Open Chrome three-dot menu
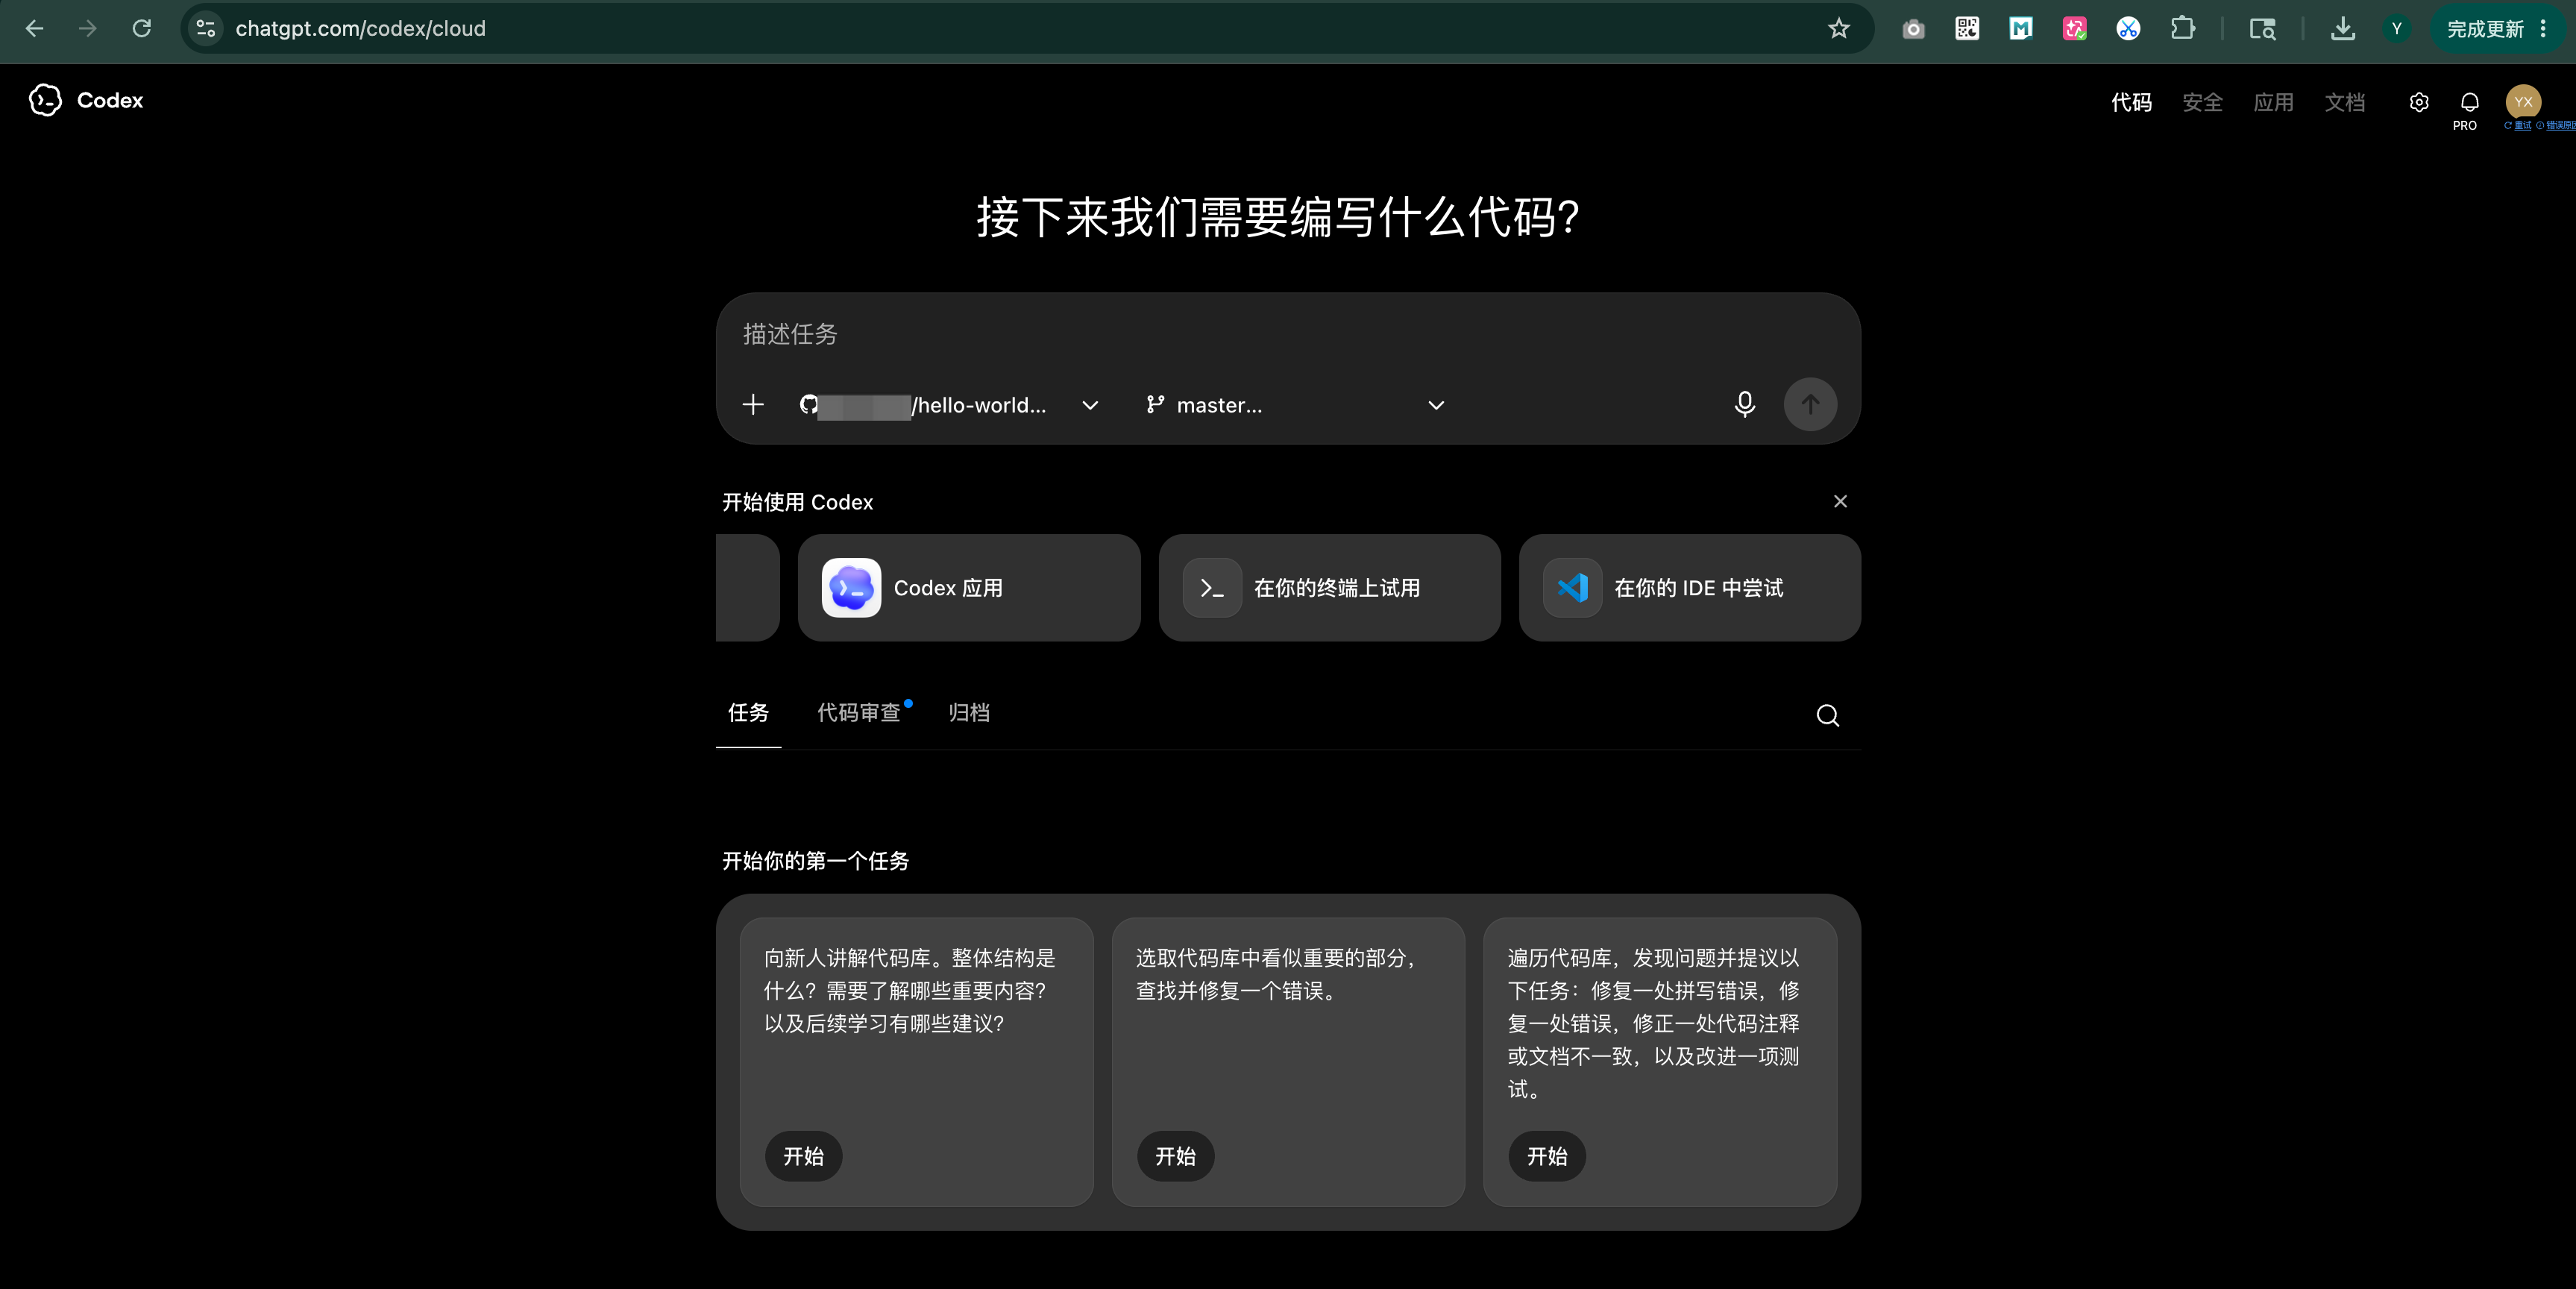This screenshot has height=1289, width=2576. coord(2543,29)
